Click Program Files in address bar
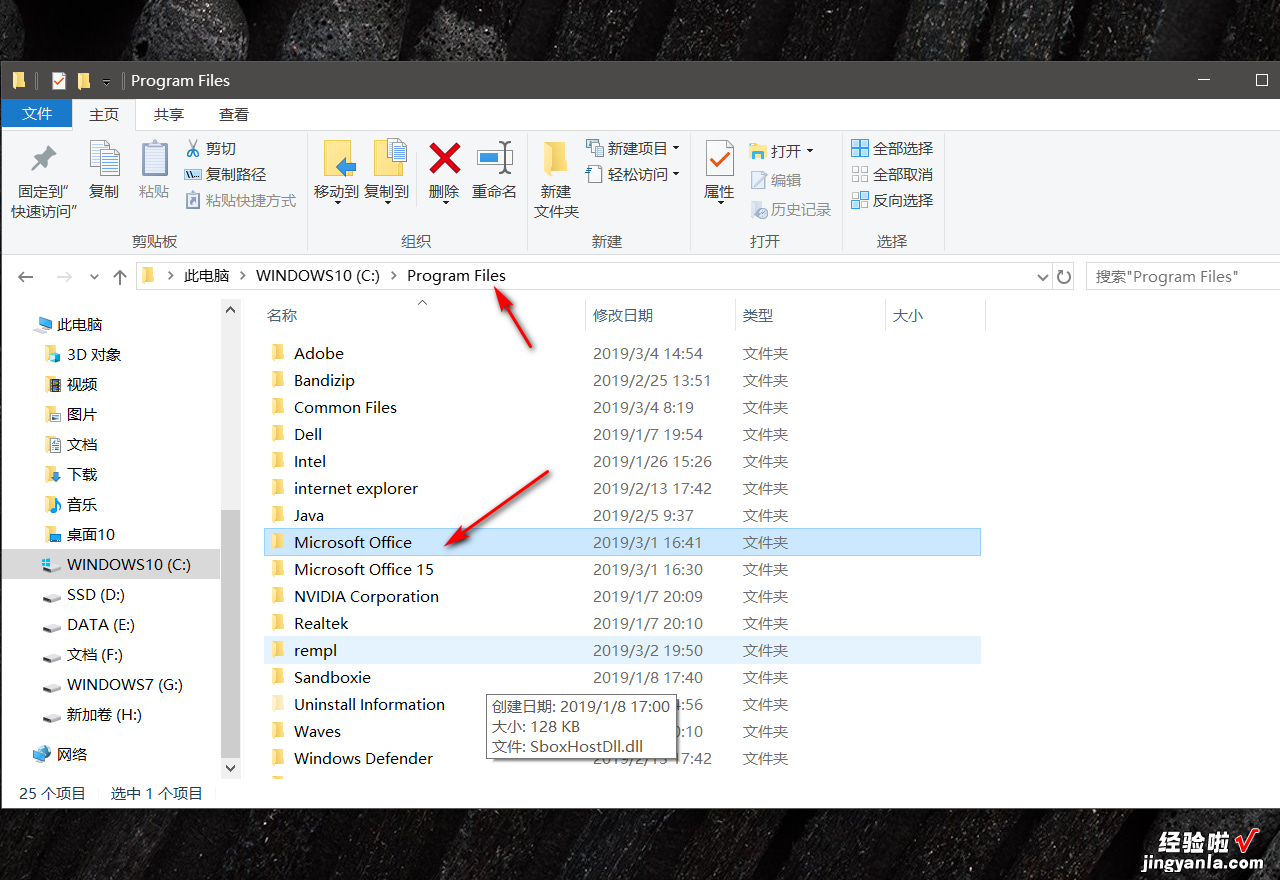The width and height of the screenshot is (1280, 880). 456,276
